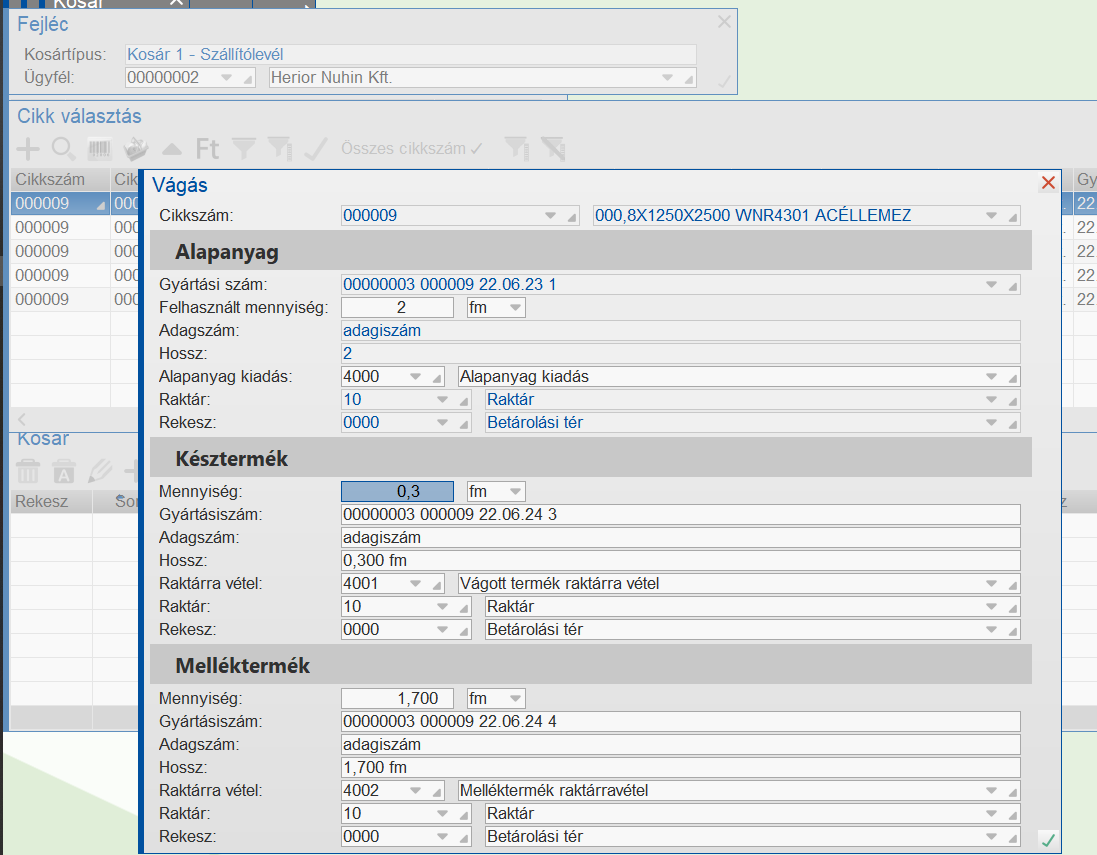Open the Felhasznált mennyiség unit dropdown

coord(516,308)
